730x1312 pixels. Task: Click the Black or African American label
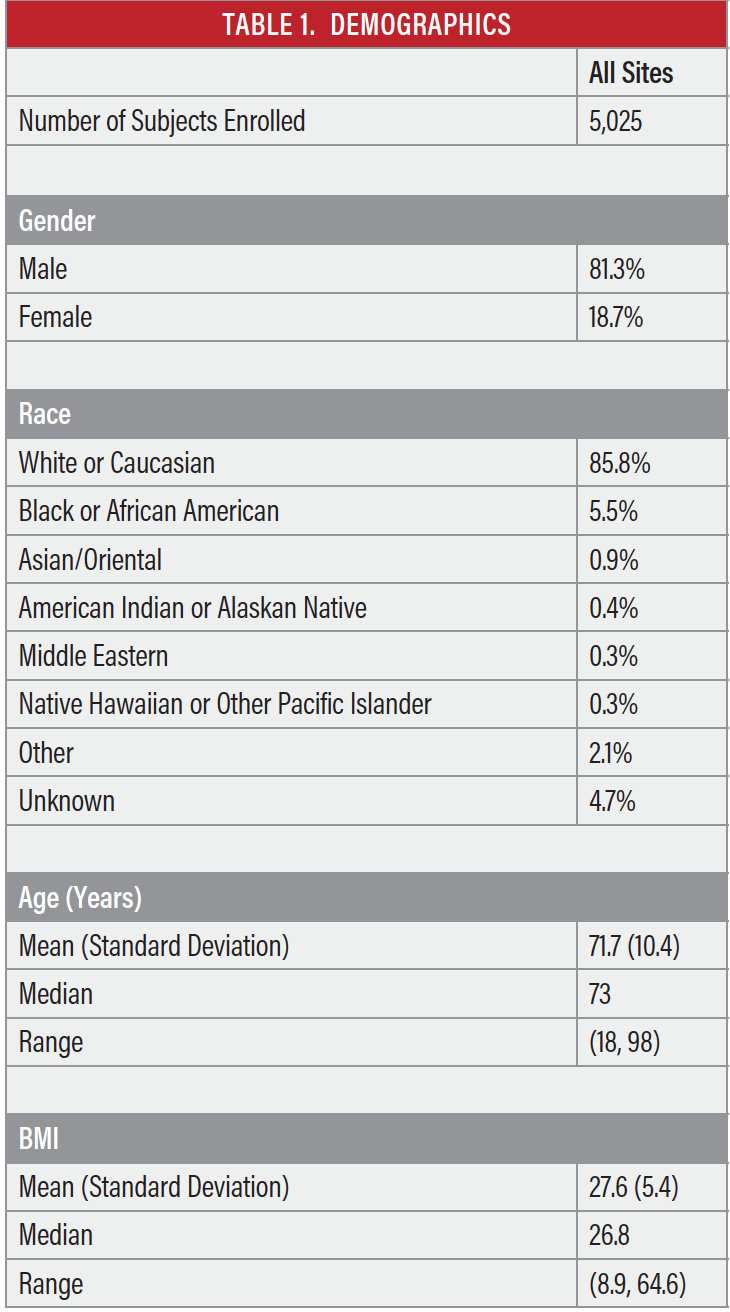[x=149, y=511]
